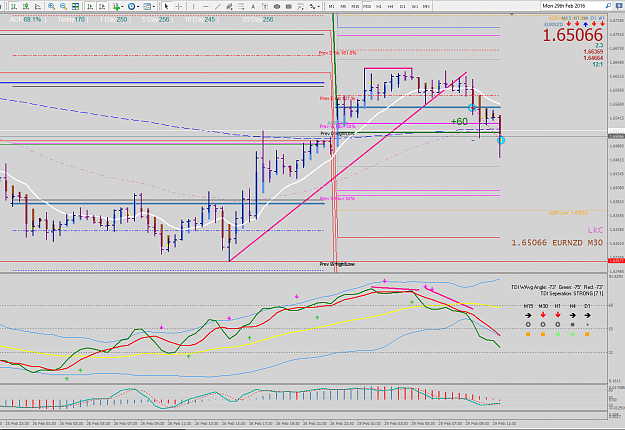Screen dimensions: 625x430
Task: Switch to the M5 timeframe
Action: tap(343, 6)
